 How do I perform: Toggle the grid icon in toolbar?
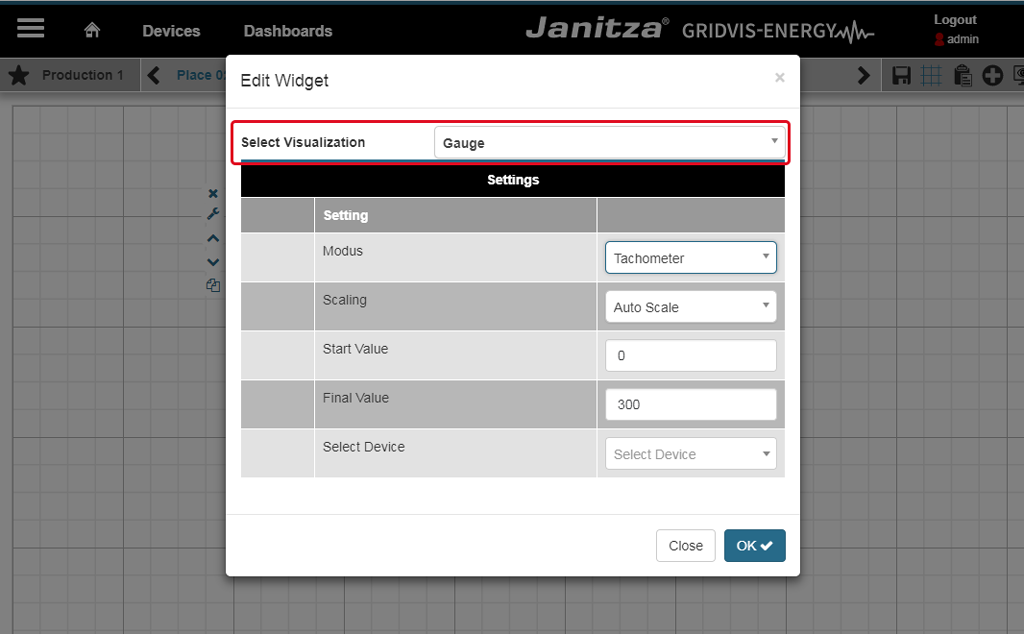click(931, 75)
